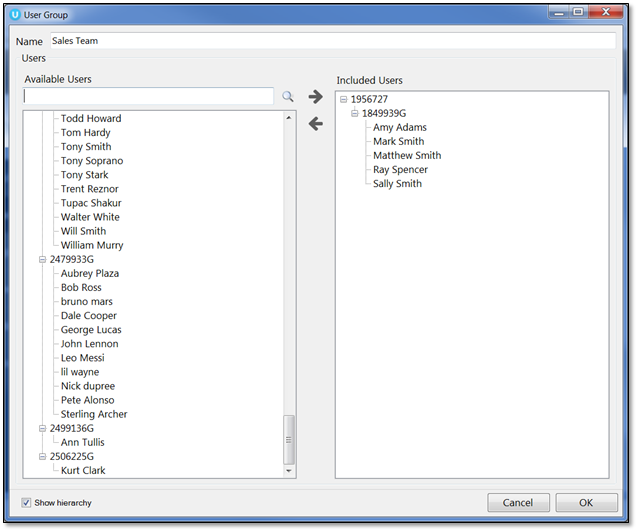
Task: Collapse the 1956727 node in Included Users
Action: [344, 100]
